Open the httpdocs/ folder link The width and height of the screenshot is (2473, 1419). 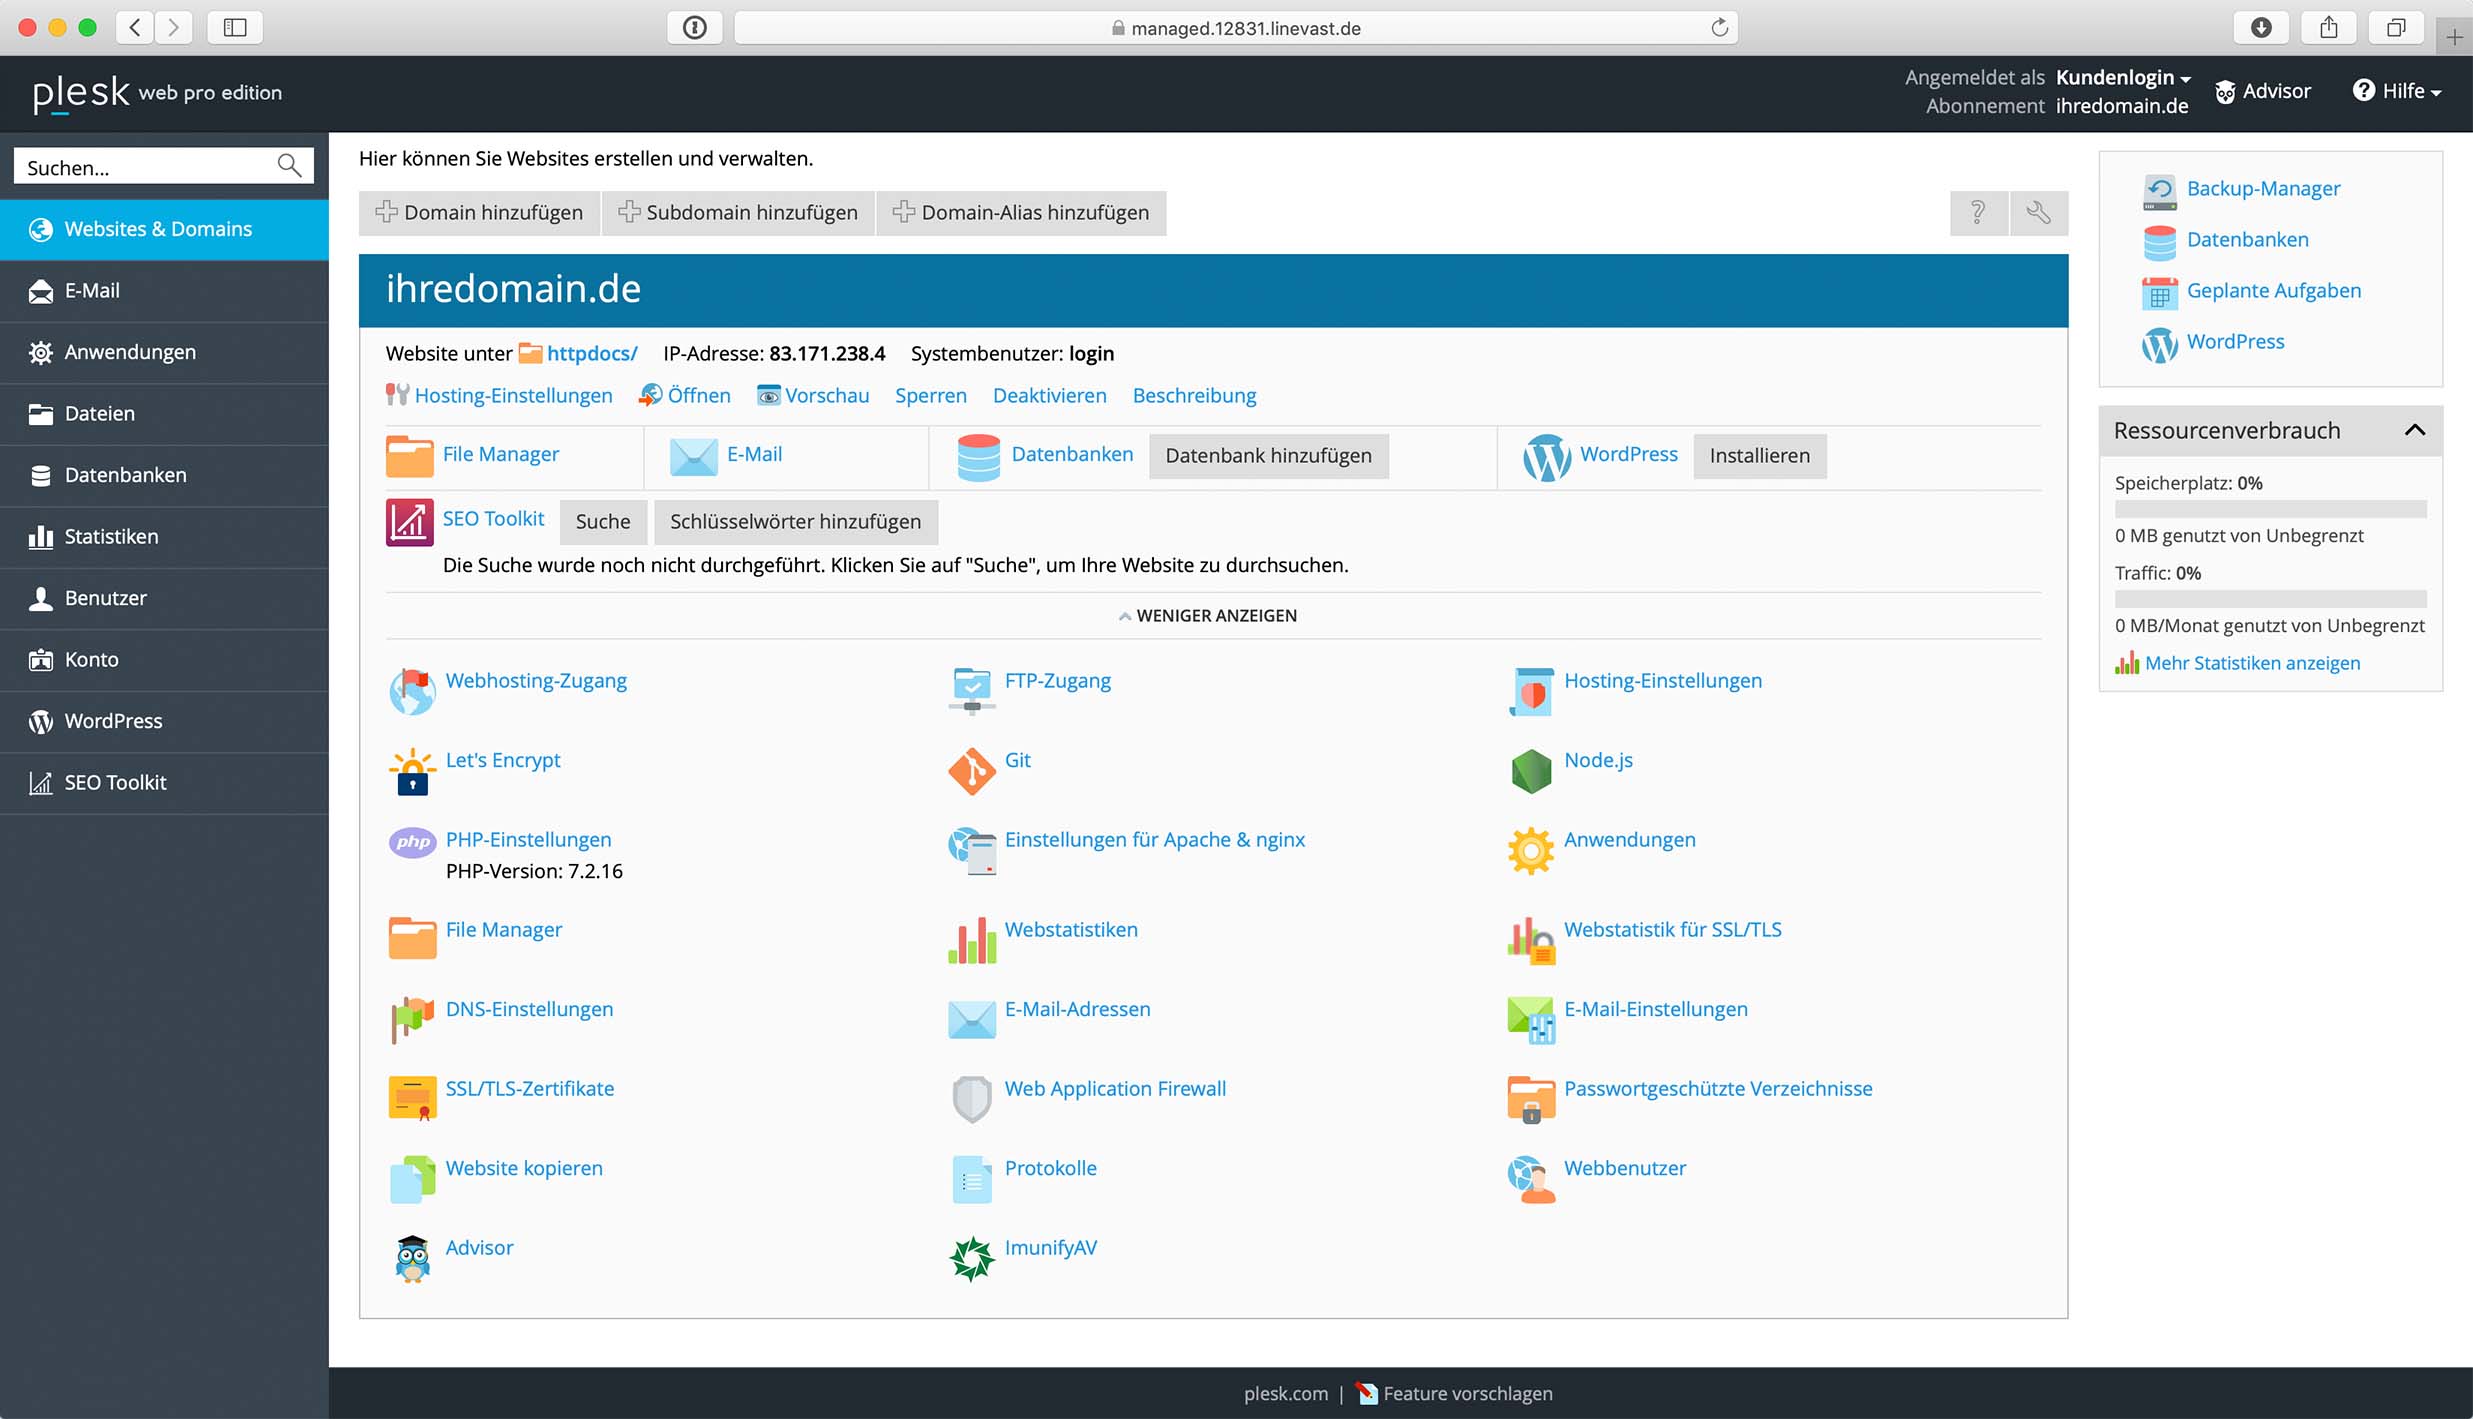(x=591, y=353)
